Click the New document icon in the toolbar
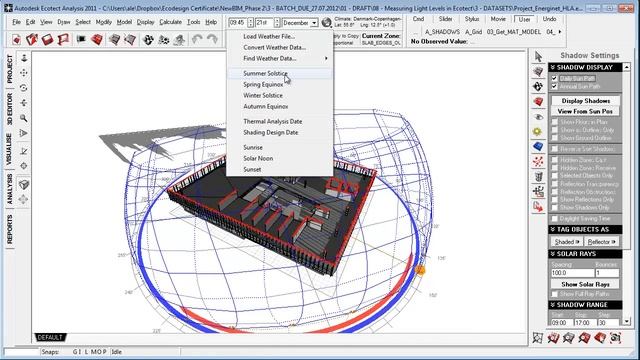 [x=16, y=40]
